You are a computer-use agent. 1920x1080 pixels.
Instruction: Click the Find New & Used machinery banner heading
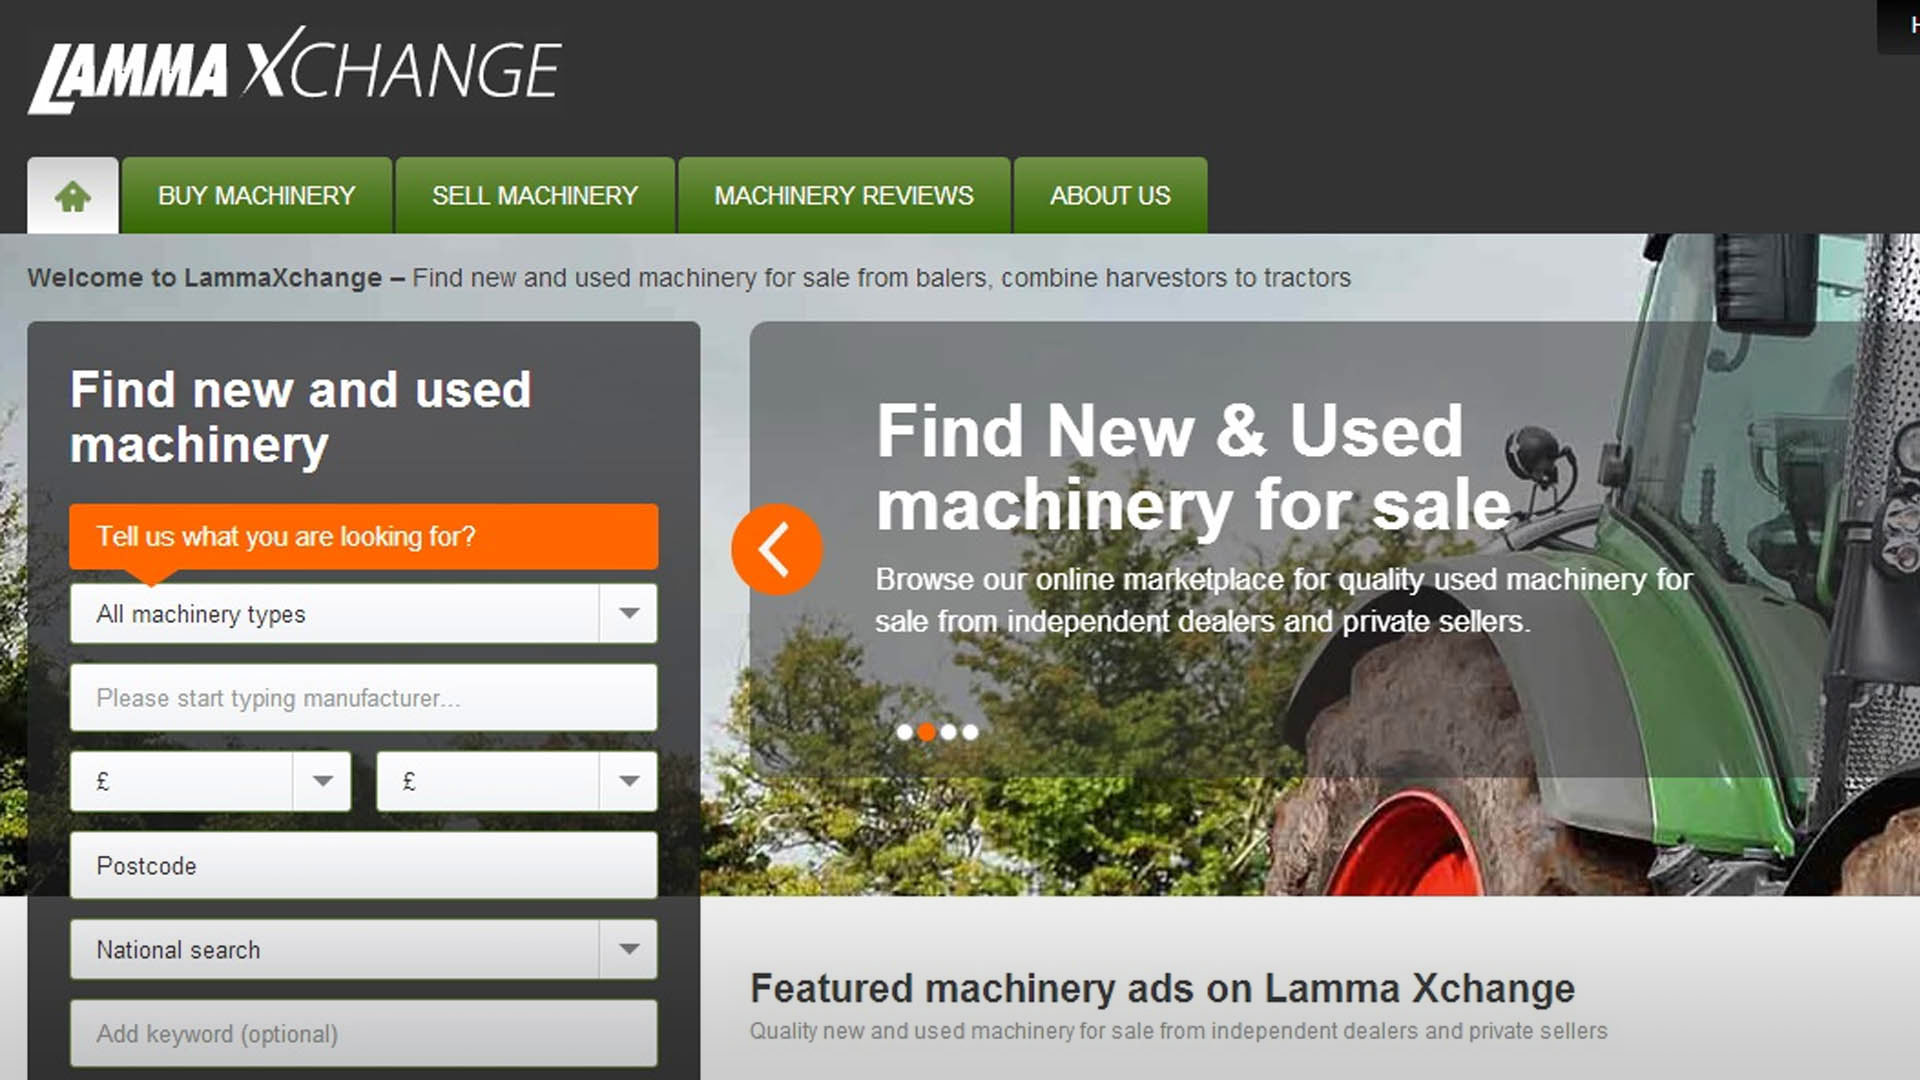(x=1194, y=468)
